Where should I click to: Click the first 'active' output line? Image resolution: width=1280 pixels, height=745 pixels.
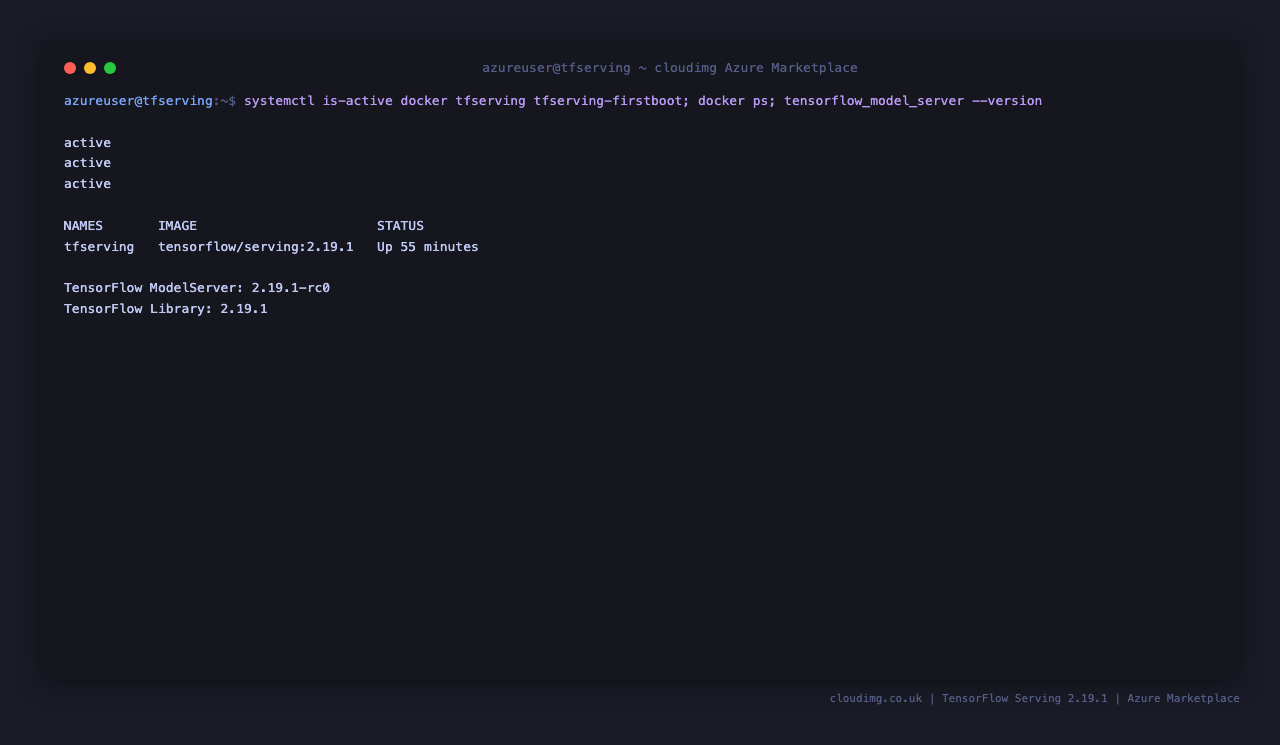pyautogui.click(x=87, y=143)
